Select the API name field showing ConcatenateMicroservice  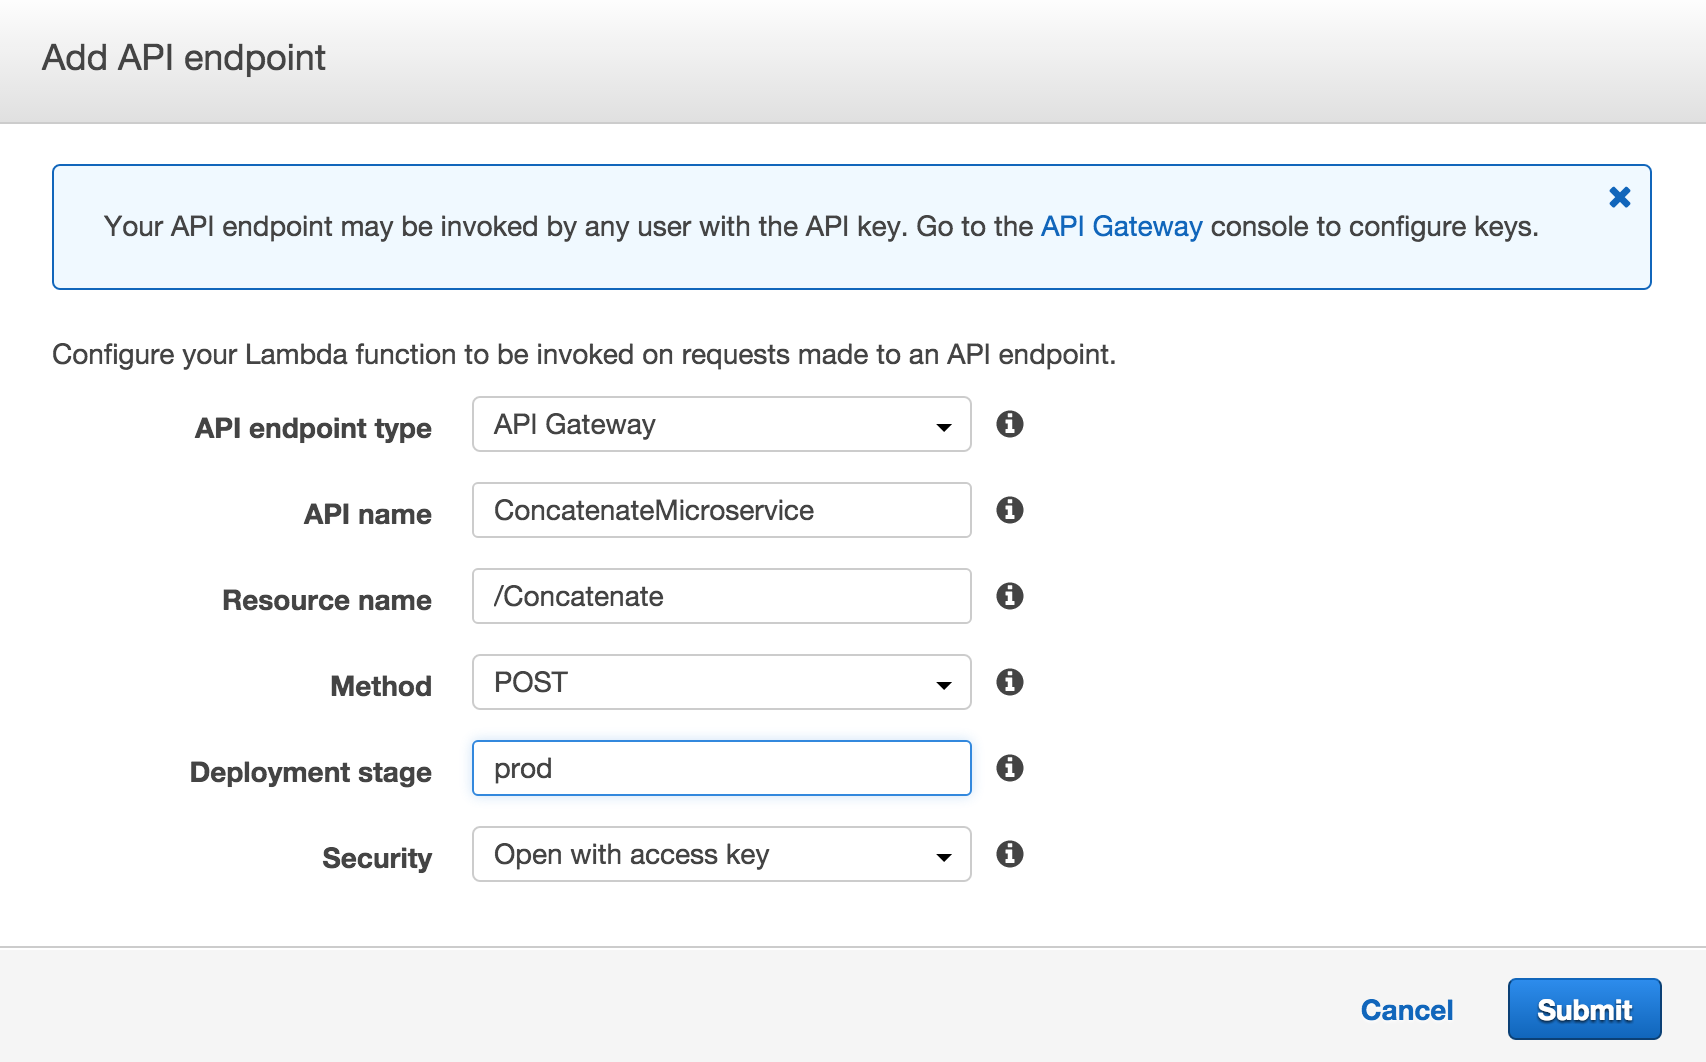tap(720, 510)
